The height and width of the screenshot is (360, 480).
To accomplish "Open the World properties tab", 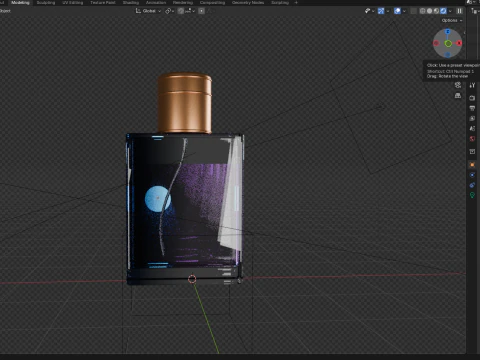I will [472, 139].
